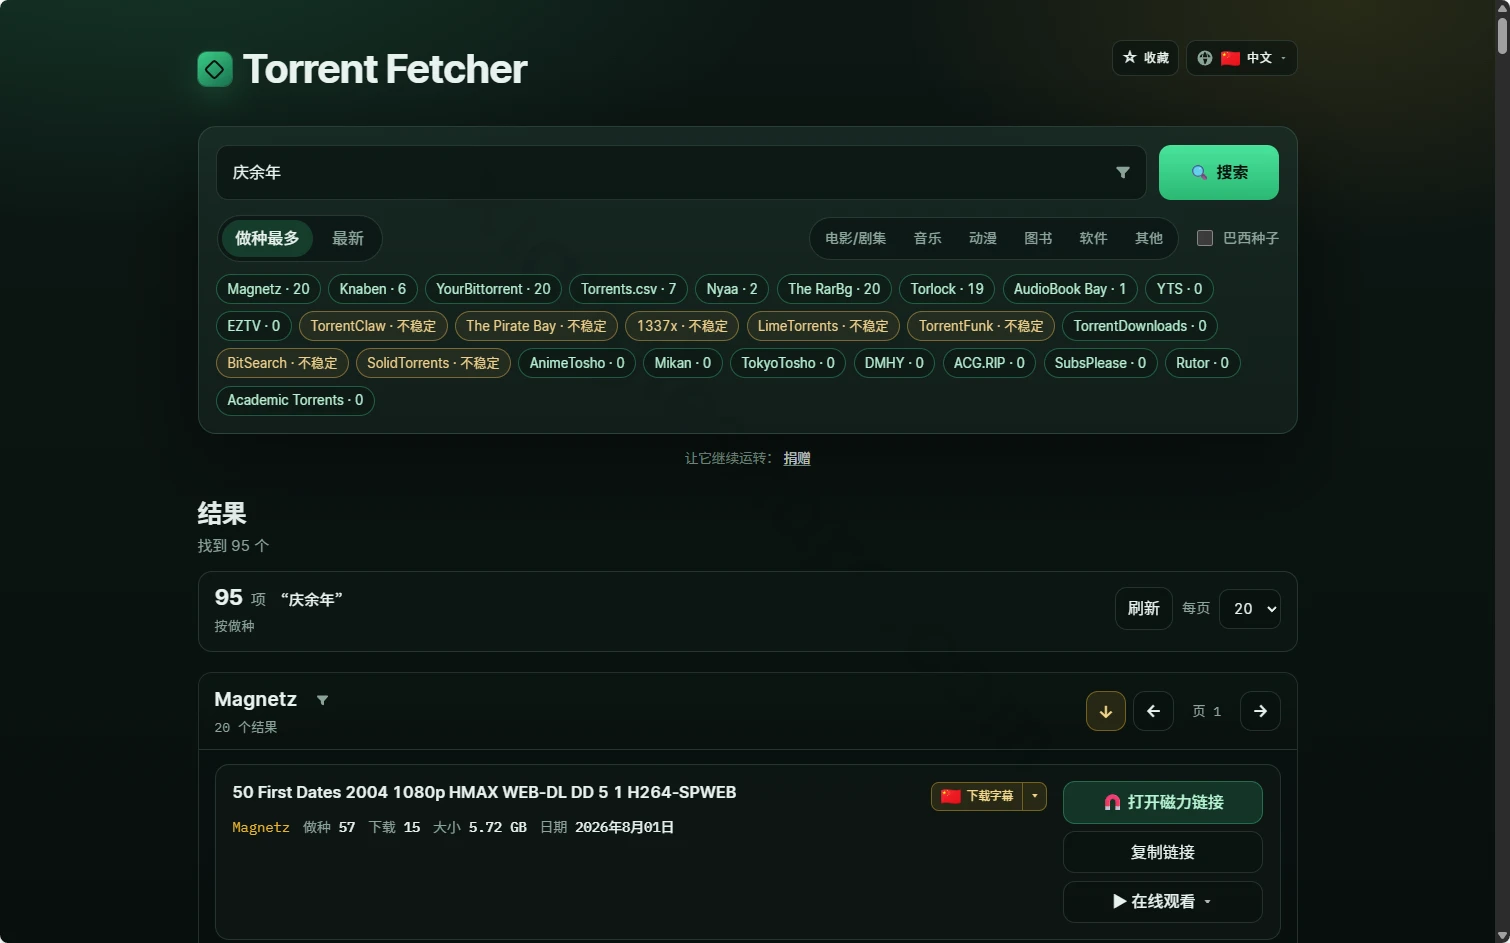Open the 下载字幕 dropdown arrow
Image resolution: width=1510 pixels, height=943 pixels.
(x=1035, y=796)
